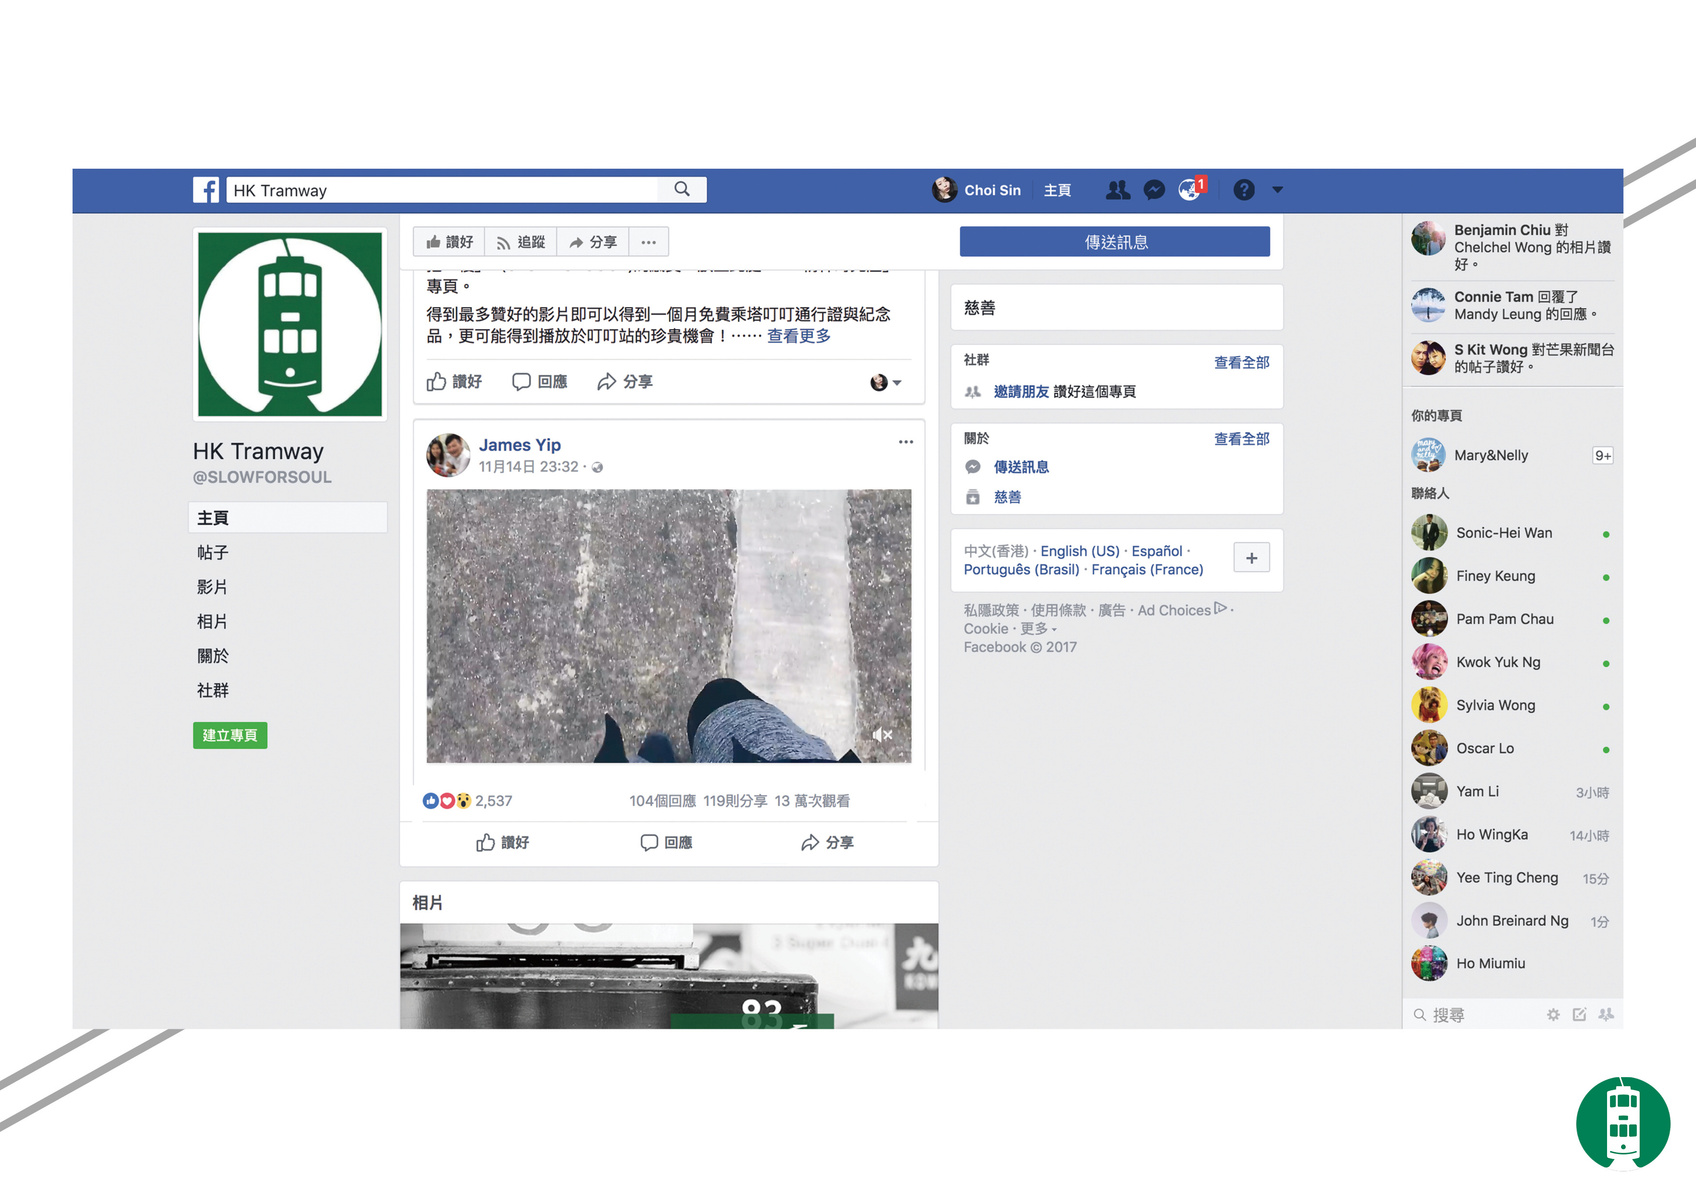The image size is (1696, 1199).
Task: Open Mary&Nelly page in sidebar
Action: [x=1512, y=455]
